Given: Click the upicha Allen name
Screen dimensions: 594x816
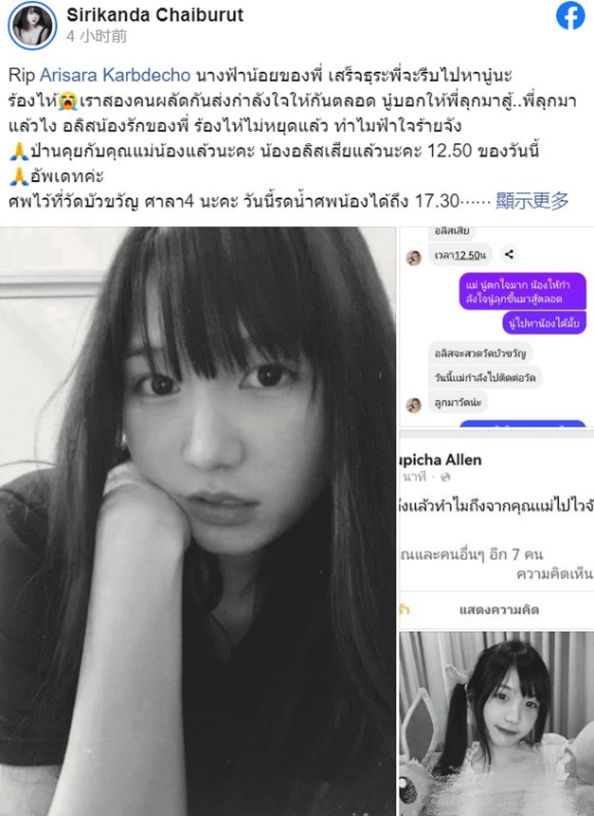Looking at the screenshot, I should [440, 460].
